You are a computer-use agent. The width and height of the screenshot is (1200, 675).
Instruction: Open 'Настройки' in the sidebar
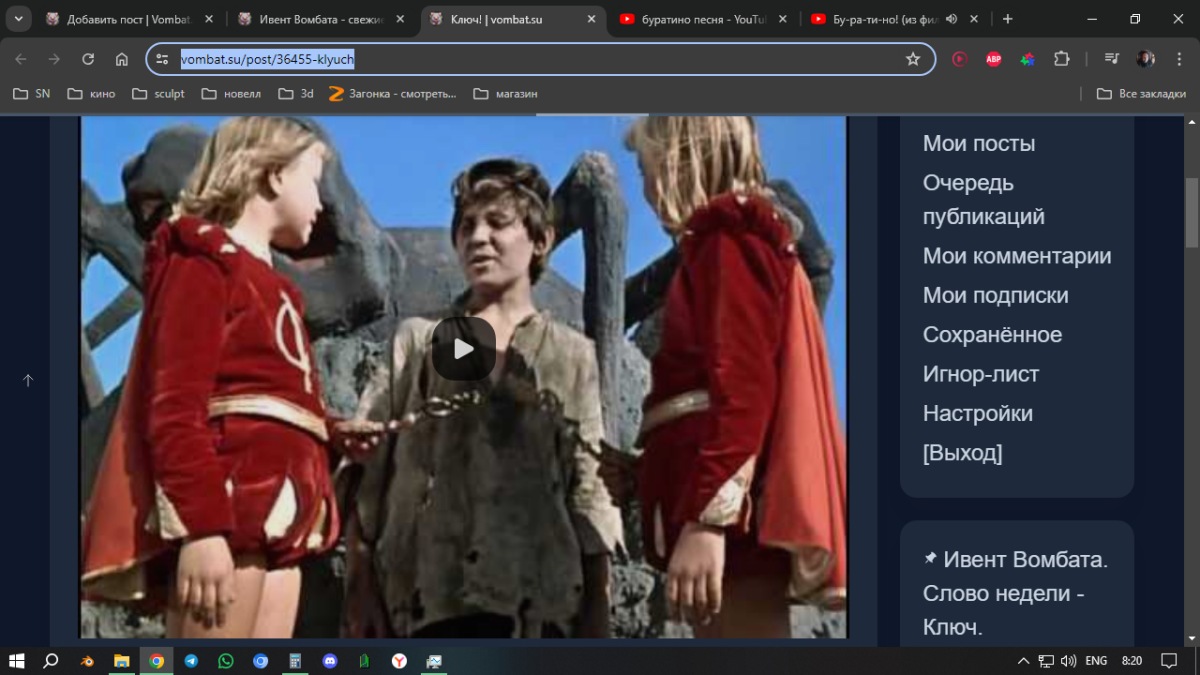pos(978,413)
